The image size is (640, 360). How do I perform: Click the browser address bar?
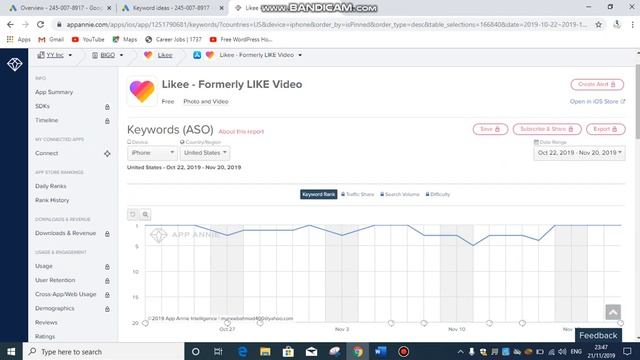pyautogui.click(x=327, y=24)
